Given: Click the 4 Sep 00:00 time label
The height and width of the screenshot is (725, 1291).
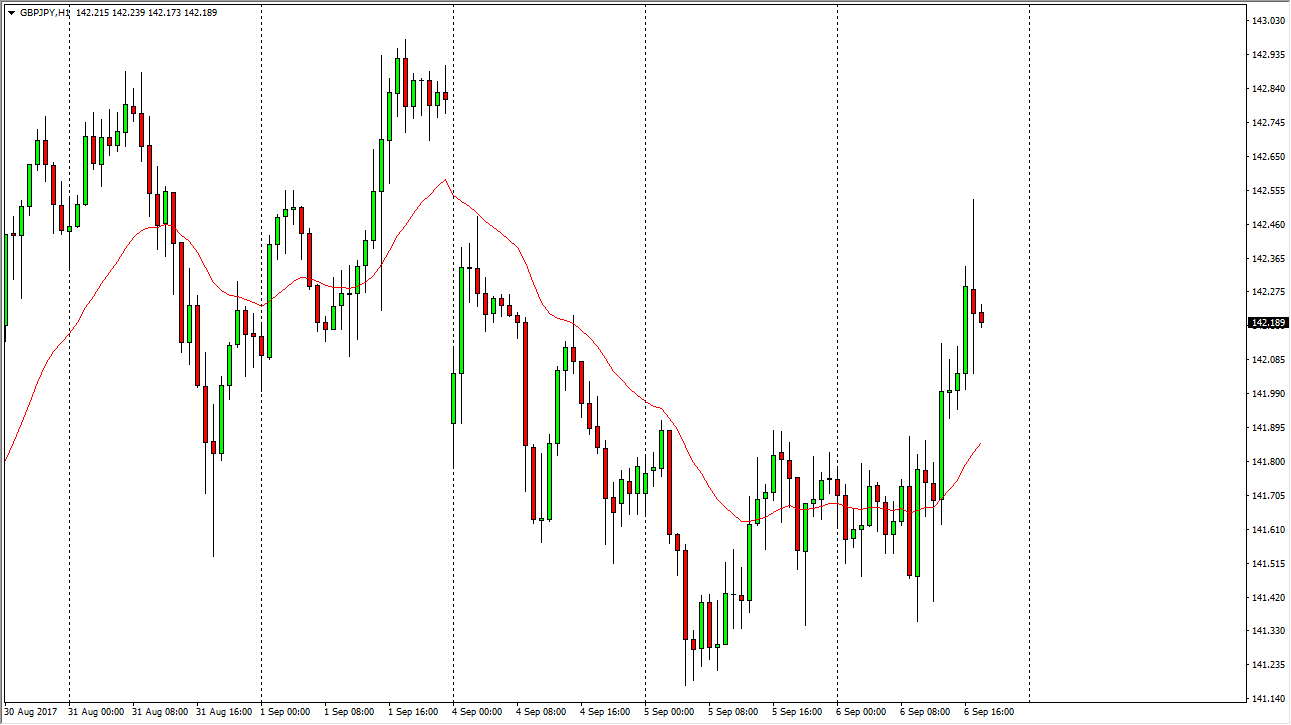Looking at the screenshot, I should coord(478,712).
